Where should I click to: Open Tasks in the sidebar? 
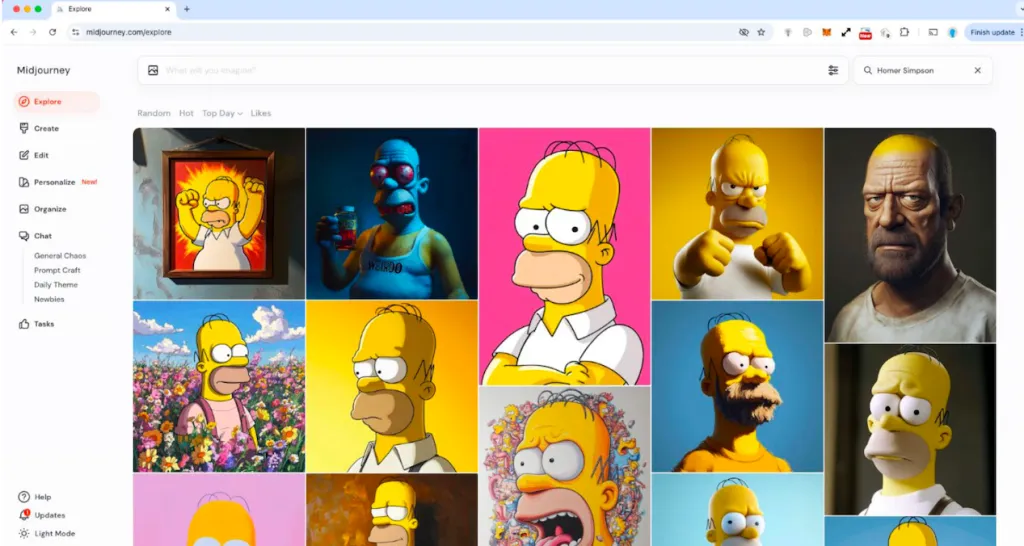(x=43, y=324)
